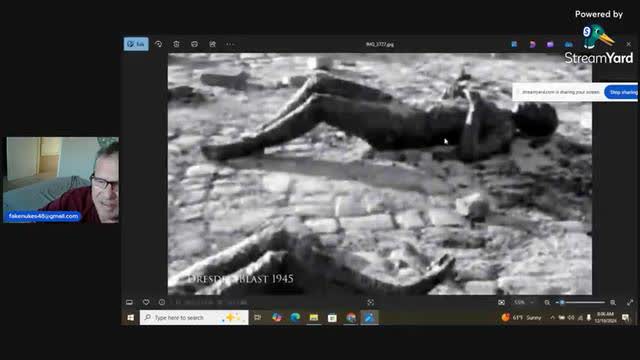The width and height of the screenshot is (640, 360).
Task: Open the zoom percentage dropdown
Action: (x=524, y=302)
